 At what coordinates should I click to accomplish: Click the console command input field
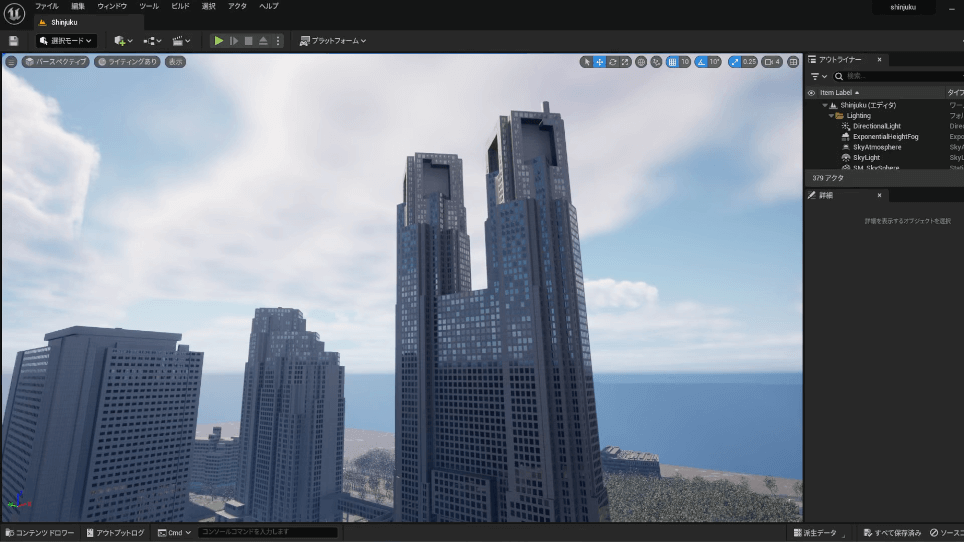point(268,532)
